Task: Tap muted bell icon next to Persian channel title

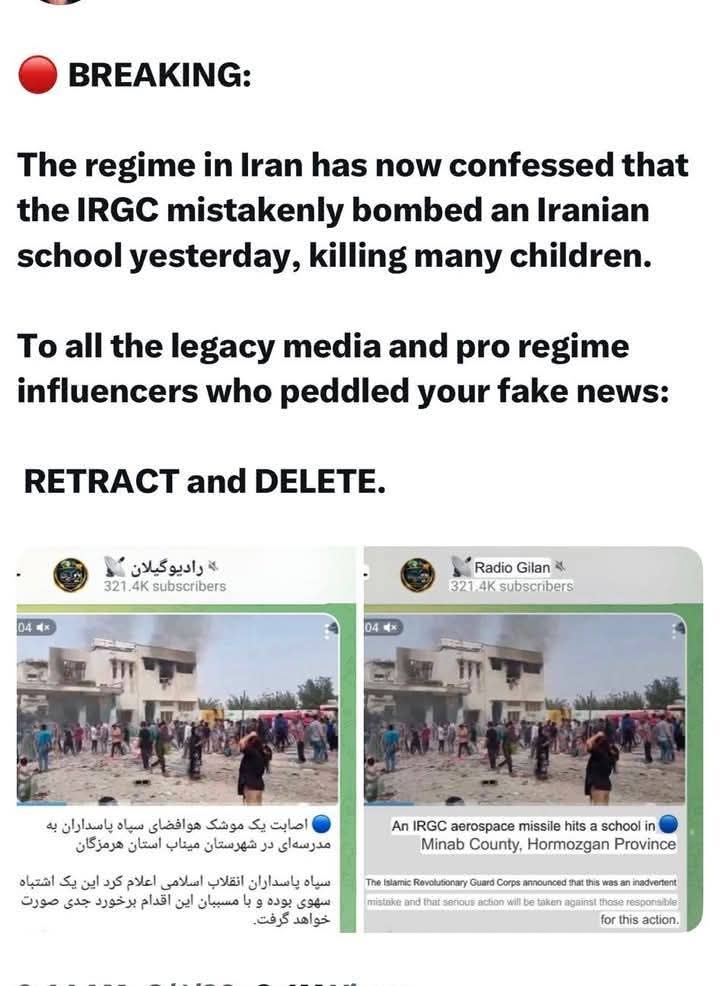Action: click(213, 567)
